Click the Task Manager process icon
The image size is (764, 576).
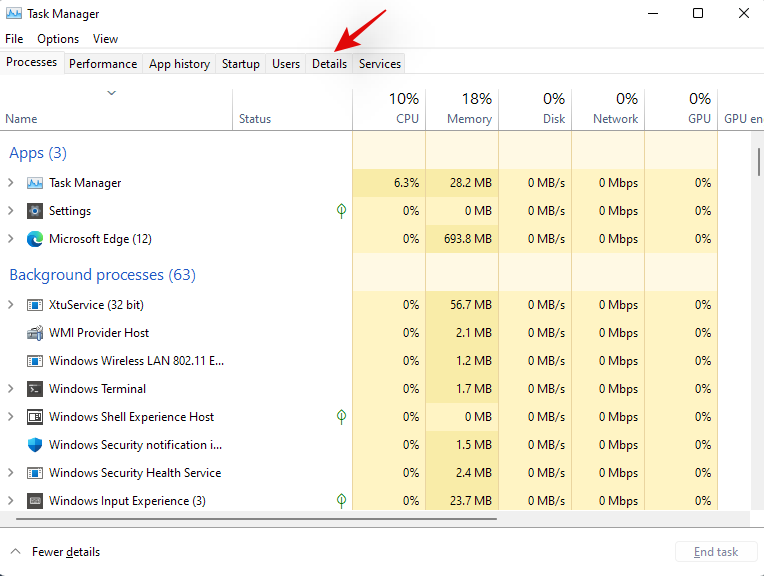[35, 183]
